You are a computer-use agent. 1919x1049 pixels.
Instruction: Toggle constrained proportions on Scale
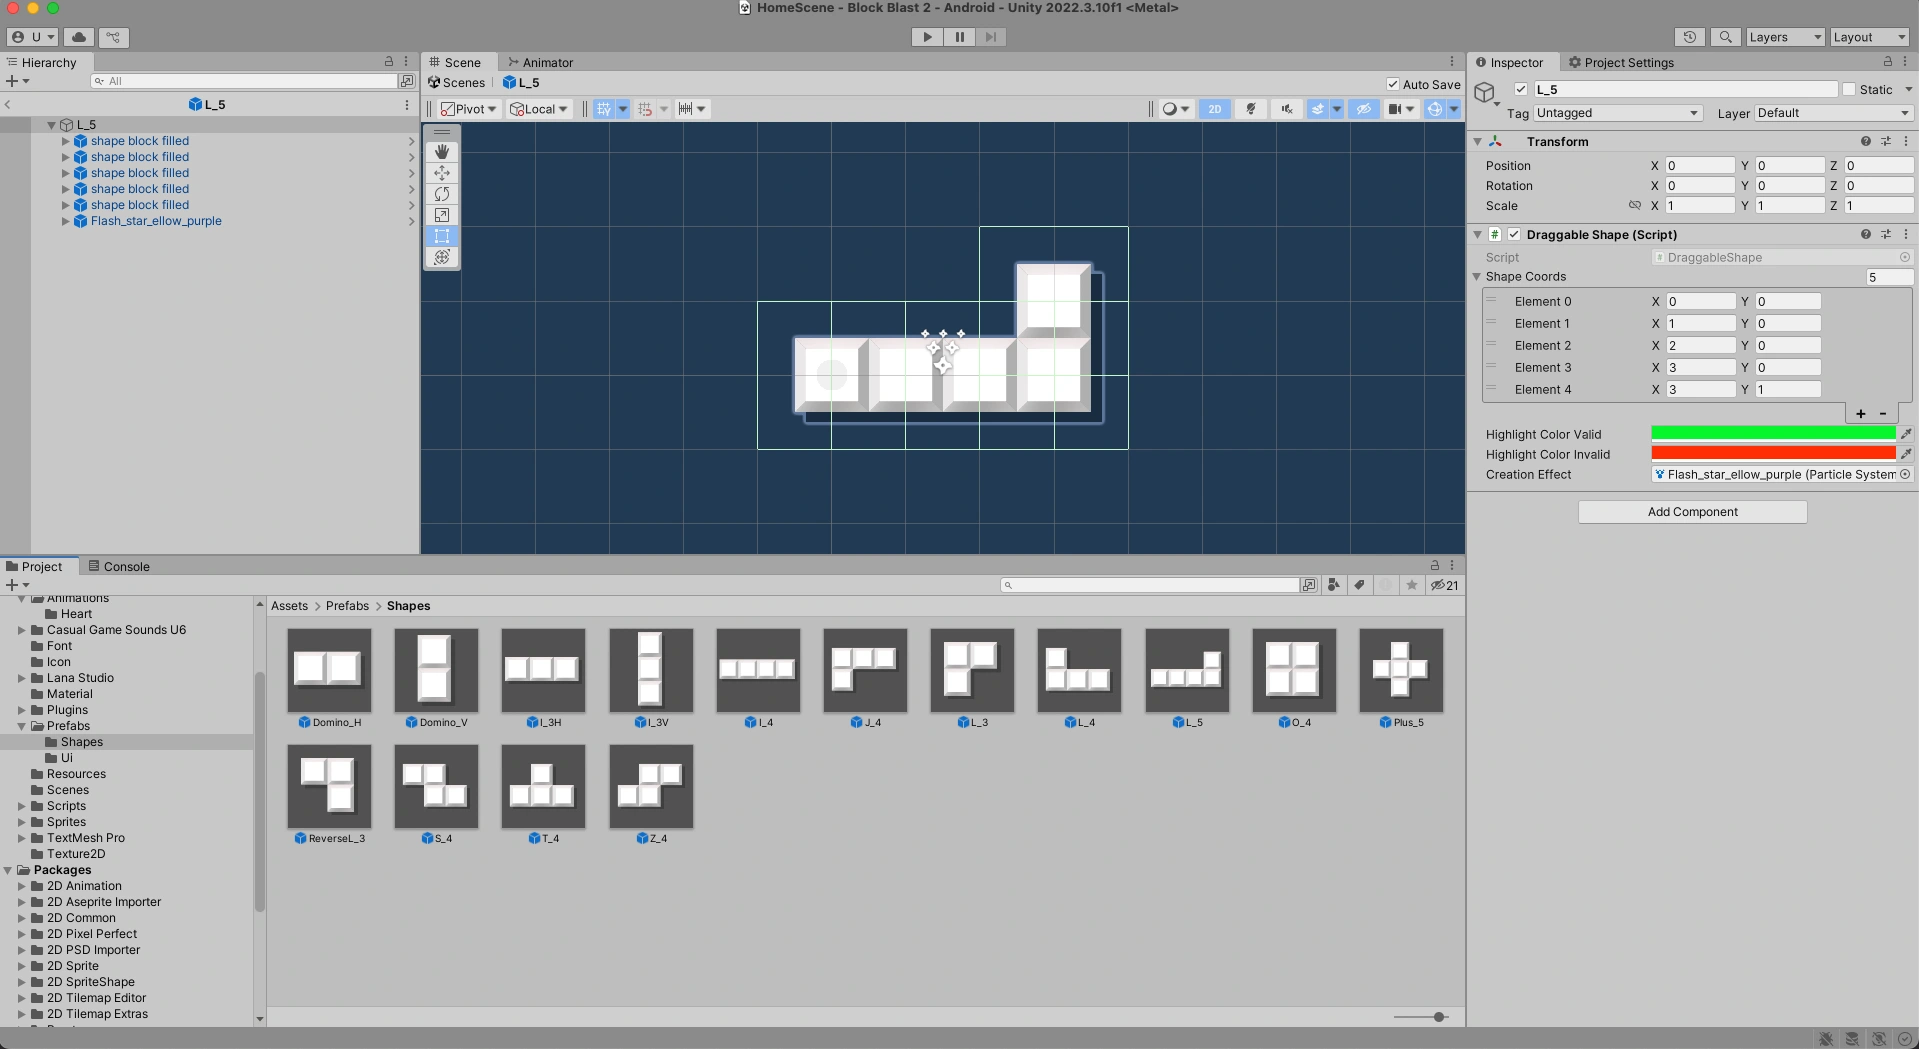click(1635, 206)
